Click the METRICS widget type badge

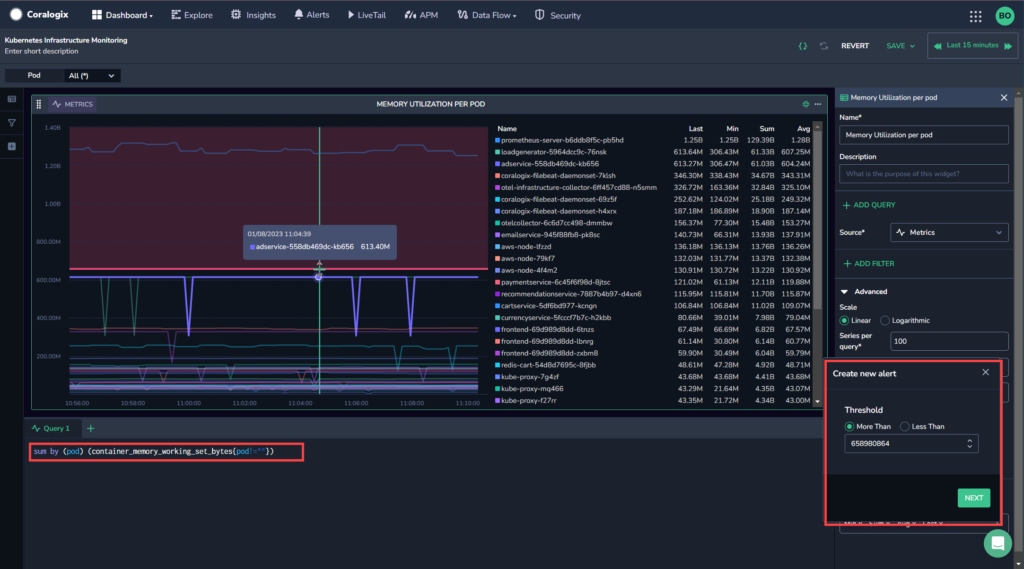coord(73,104)
